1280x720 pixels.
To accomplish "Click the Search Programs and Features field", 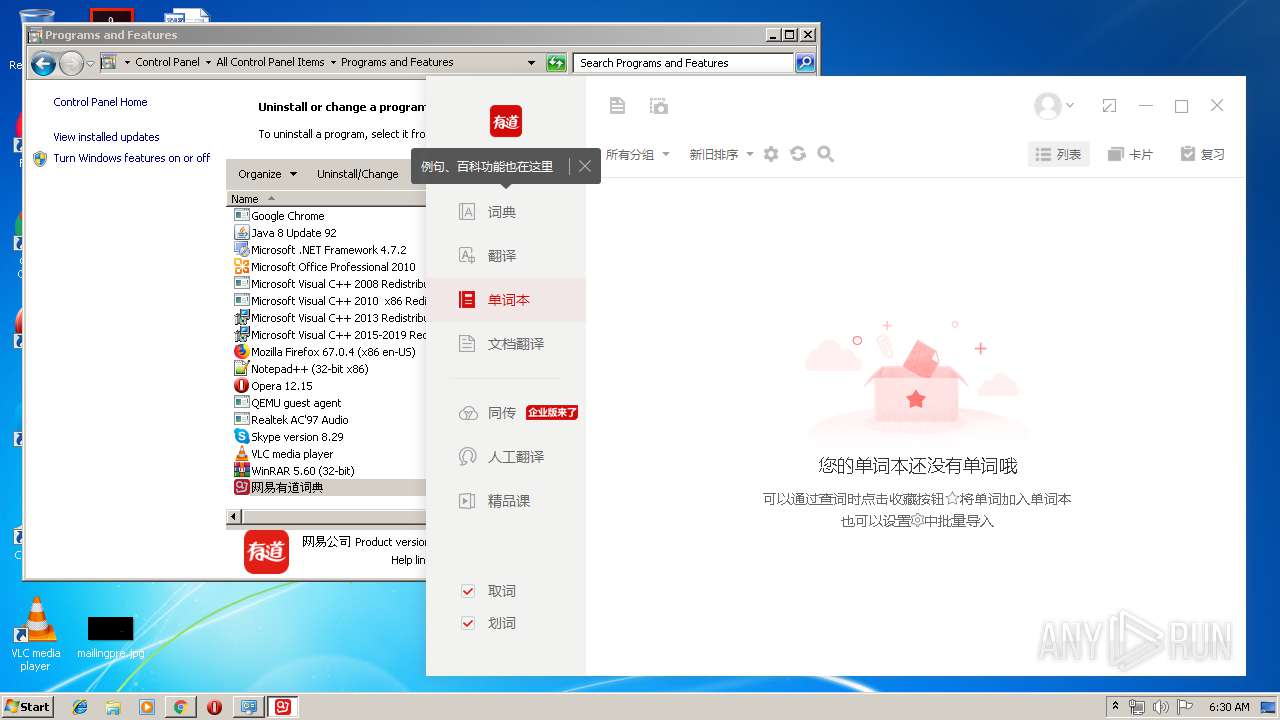I will tap(685, 63).
